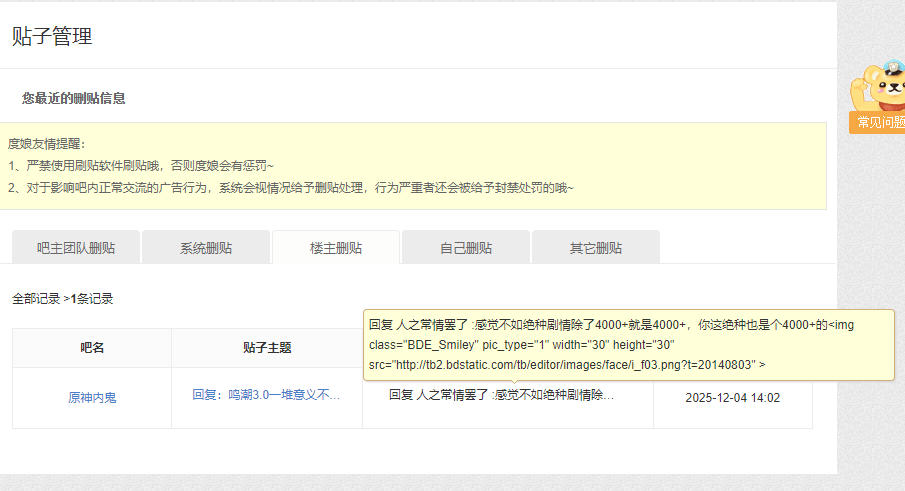This screenshot has height=491, width=905.
Task: Click the 您最近的删贴信息 section title
Action: tap(74, 98)
